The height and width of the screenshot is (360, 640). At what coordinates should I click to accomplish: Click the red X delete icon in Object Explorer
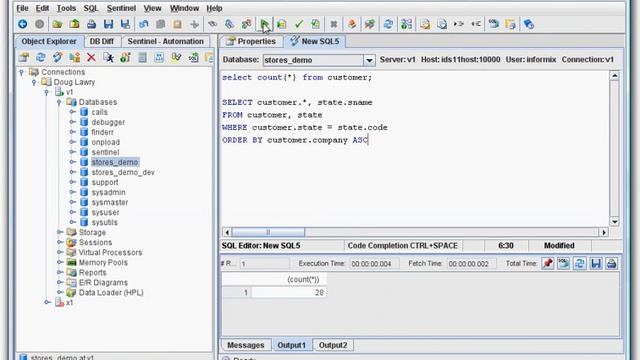click(x=91, y=58)
